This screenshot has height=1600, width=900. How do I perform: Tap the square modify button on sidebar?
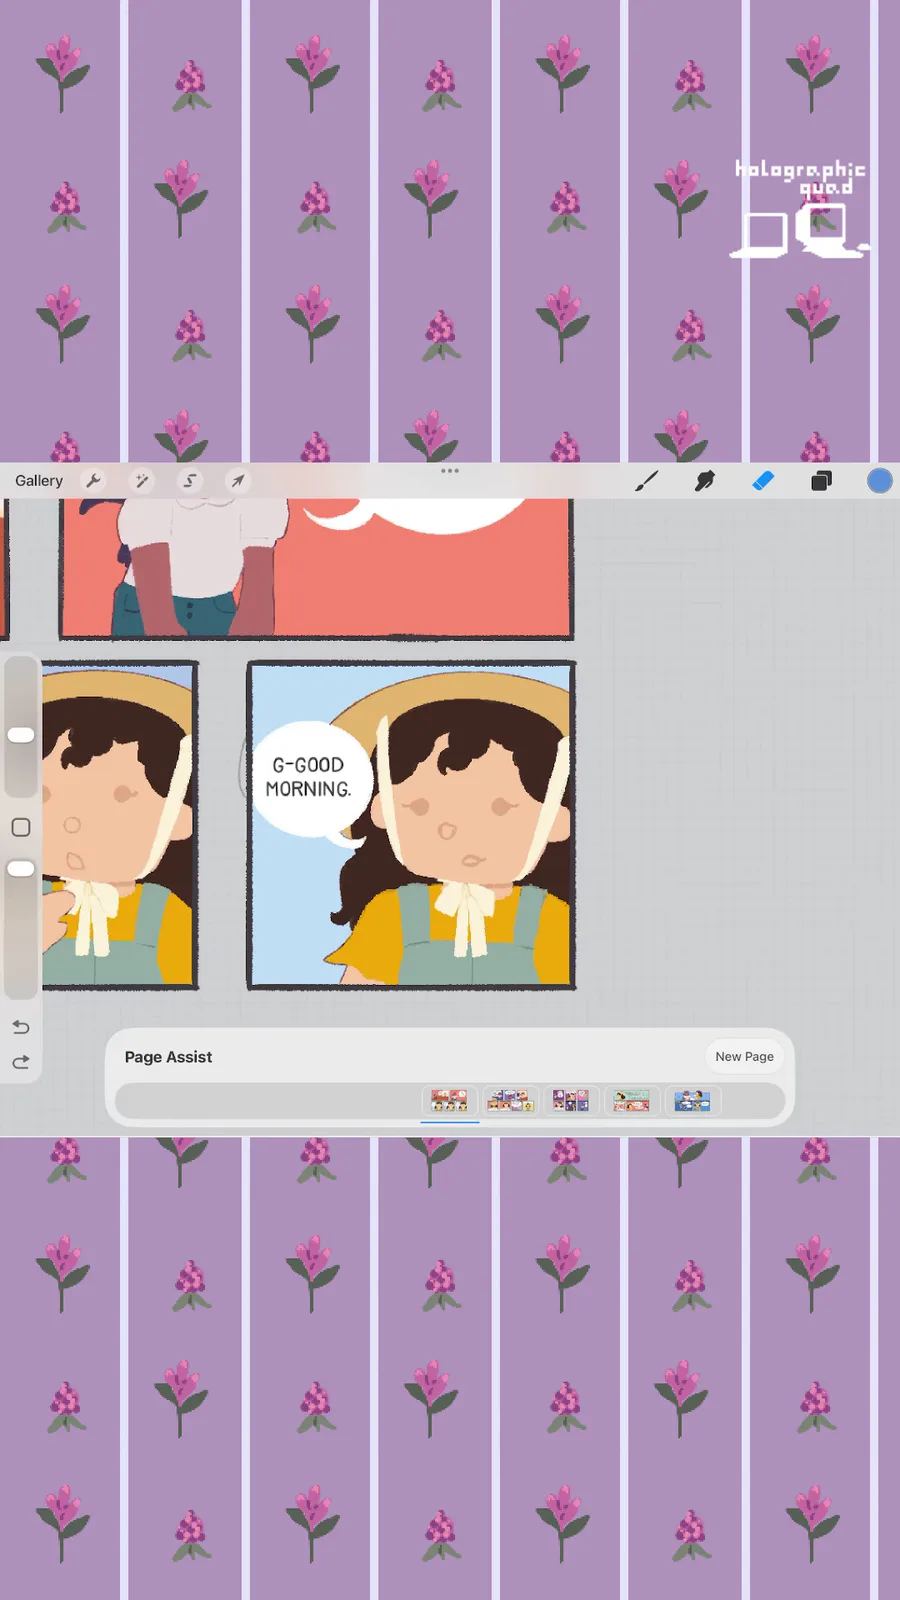21,827
